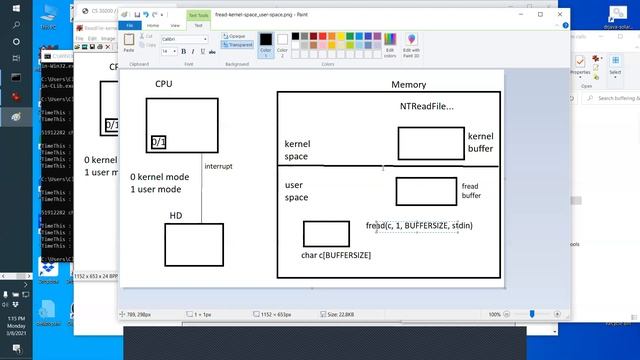Select the Text ribbon tab
Image resolution: width=640 pixels, height=360 pixels.
point(198,26)
